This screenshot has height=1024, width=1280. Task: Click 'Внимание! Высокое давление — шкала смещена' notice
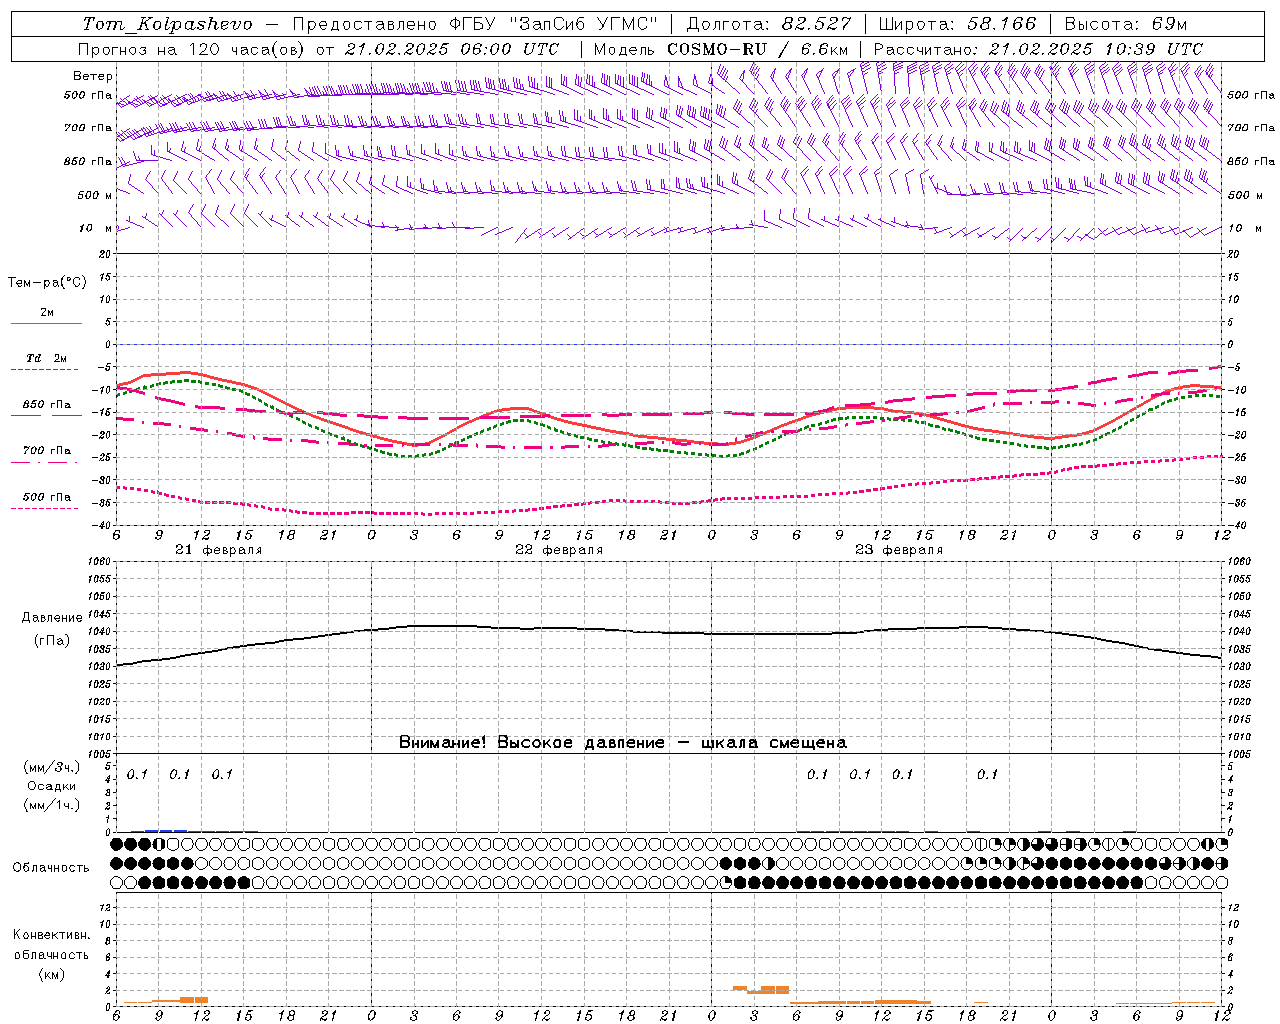click(x=623, y=743)
